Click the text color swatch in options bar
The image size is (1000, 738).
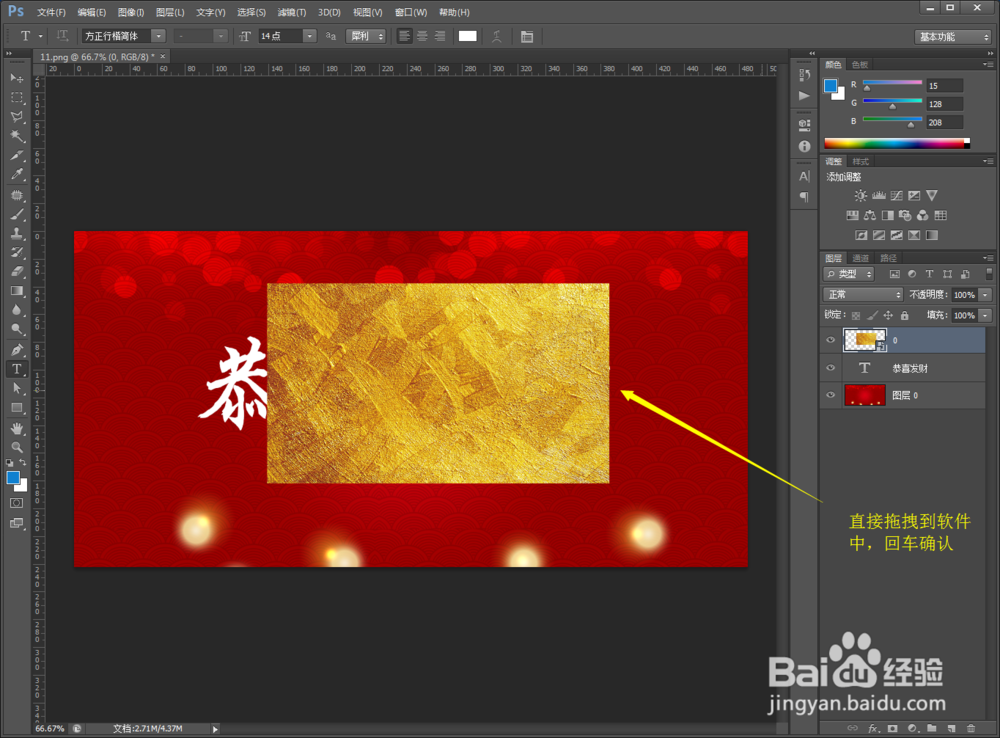pyautogui.click(x=467, y=36)
